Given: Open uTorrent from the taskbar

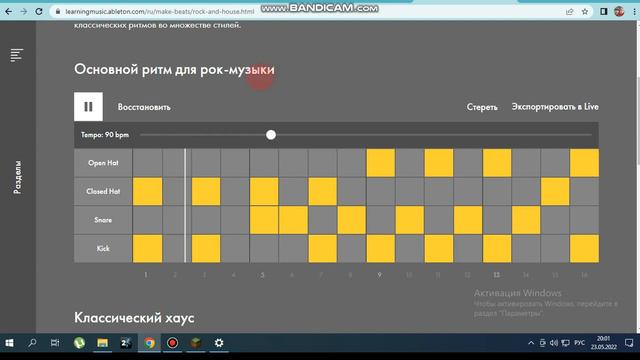Looking at the screenshot, I should coord(79,343).
